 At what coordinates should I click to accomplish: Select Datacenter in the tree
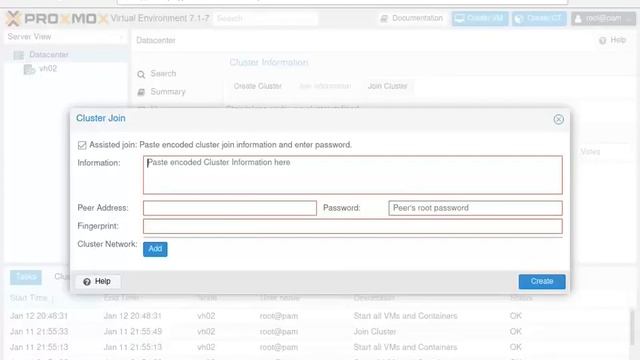pos(49,54)
